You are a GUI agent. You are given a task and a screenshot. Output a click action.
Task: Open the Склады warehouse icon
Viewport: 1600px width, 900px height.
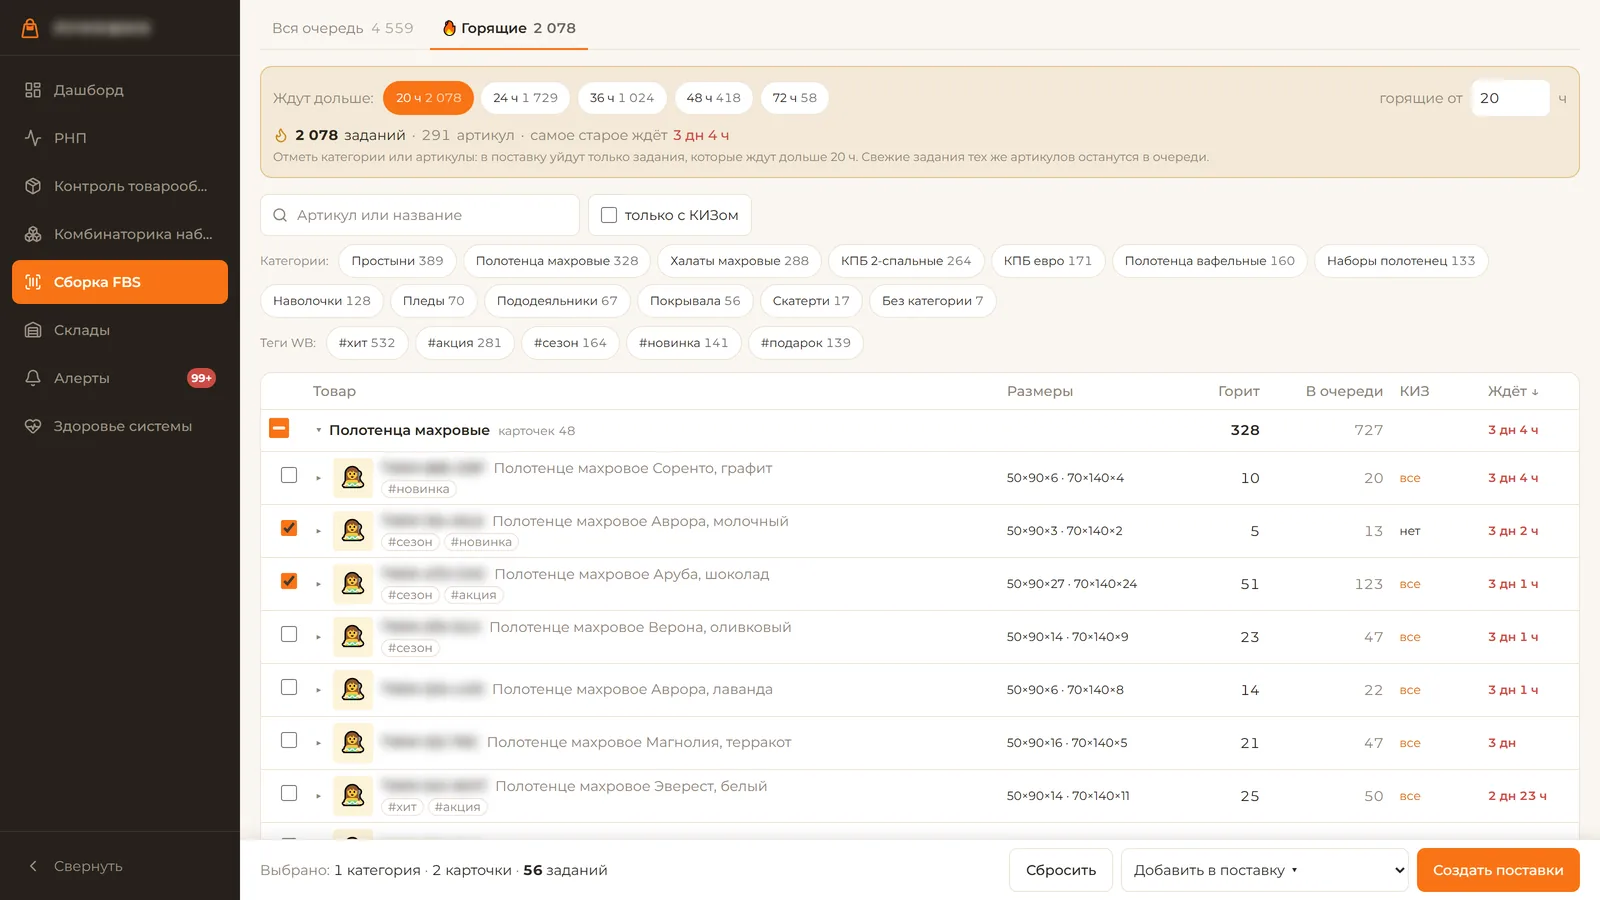[33, 330]
